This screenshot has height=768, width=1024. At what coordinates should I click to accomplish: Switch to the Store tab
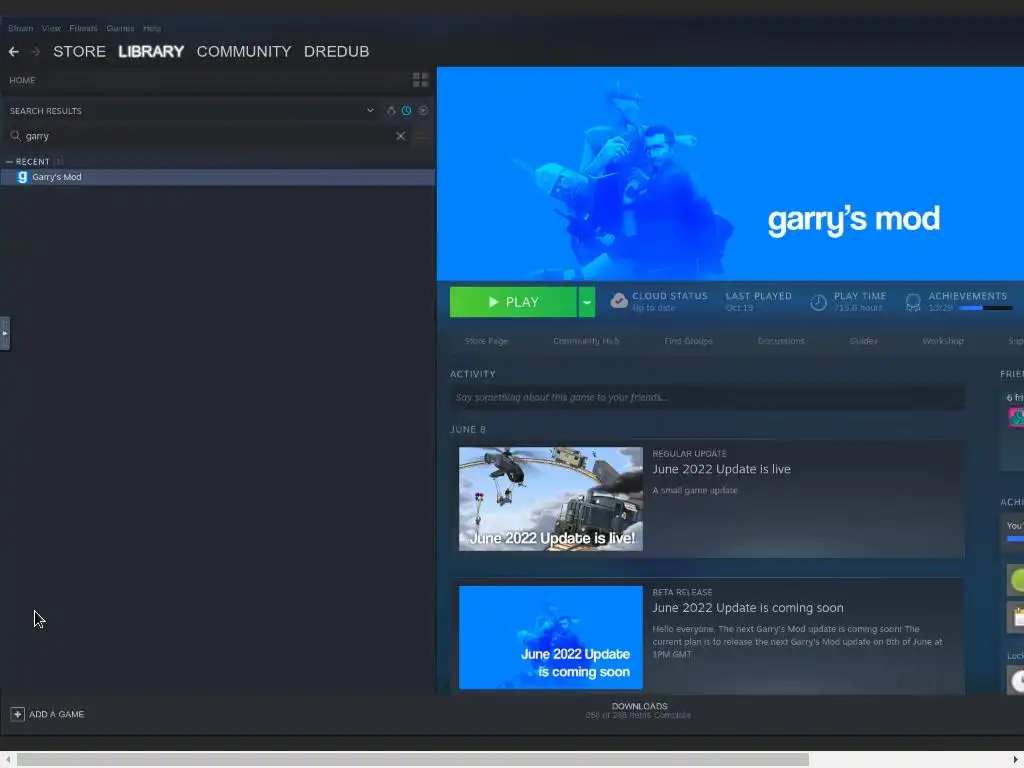click(79, 52)
